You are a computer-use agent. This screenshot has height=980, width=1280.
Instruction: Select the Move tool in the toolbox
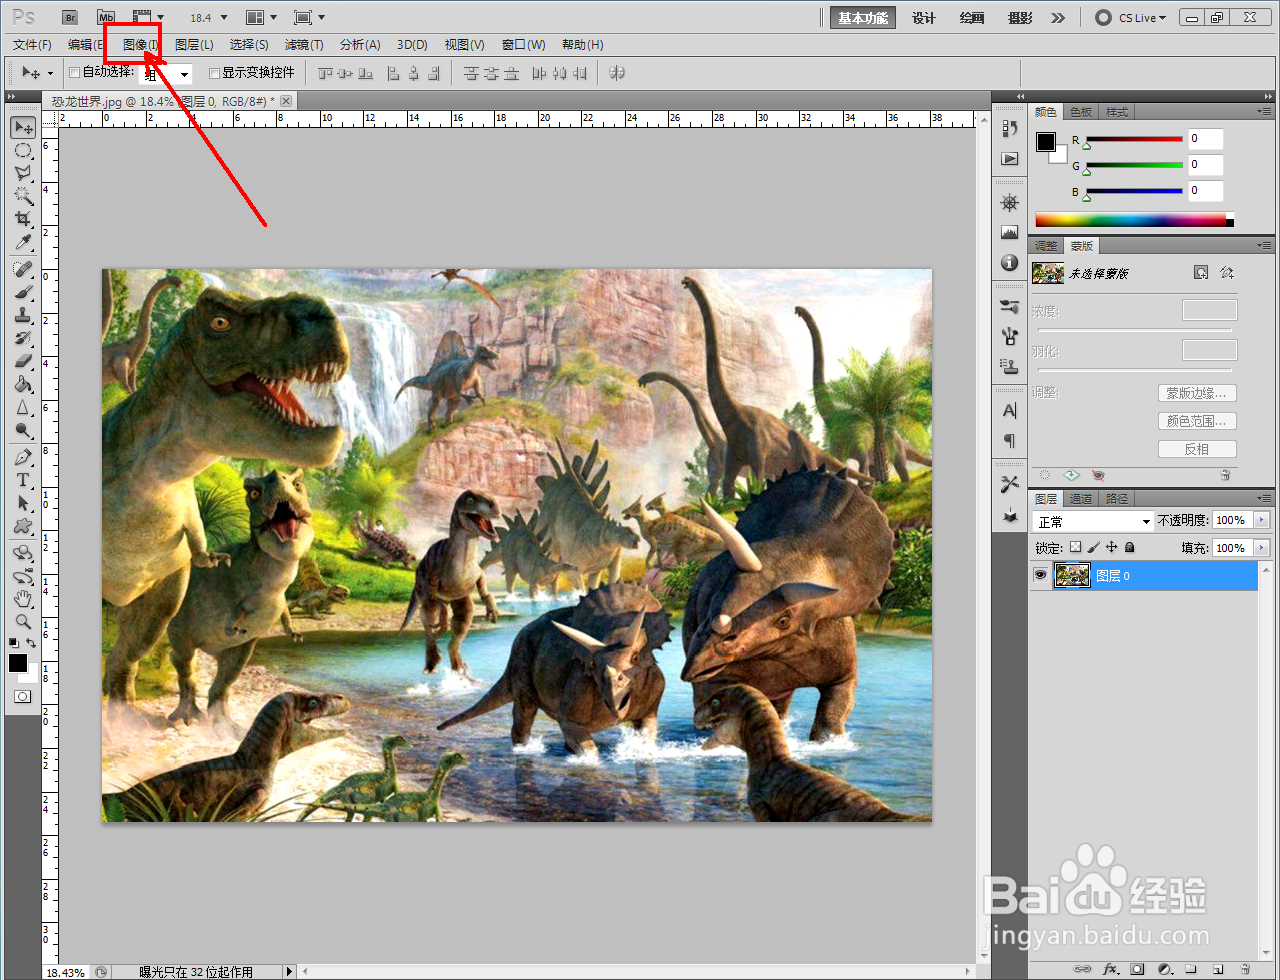pyautogui.click(x=23, y=127)
